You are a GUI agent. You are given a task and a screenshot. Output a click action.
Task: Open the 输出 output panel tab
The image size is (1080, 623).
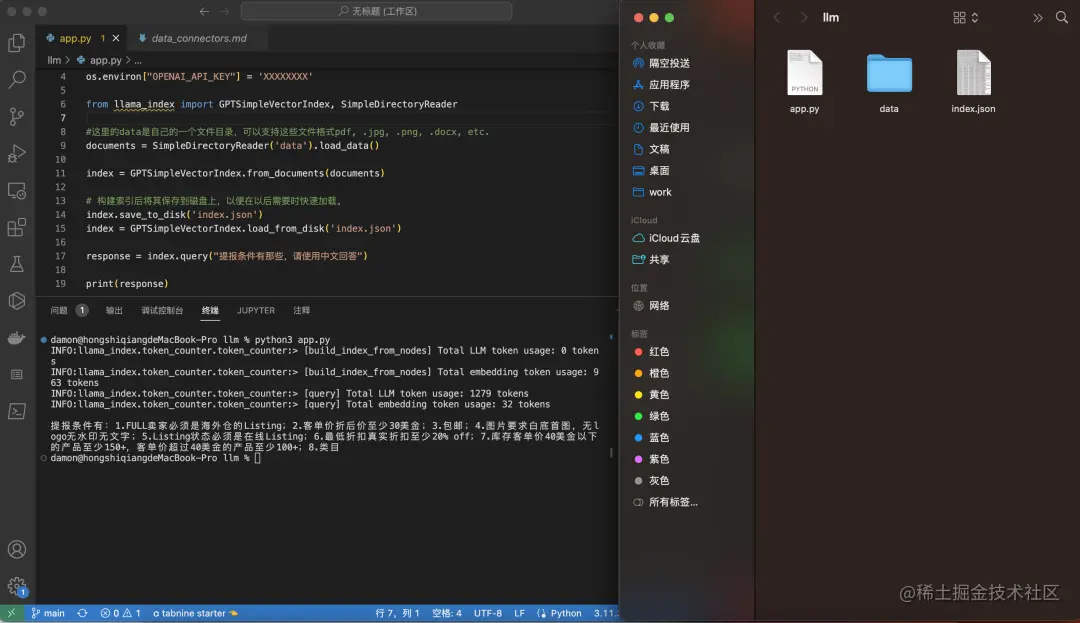click(x=114, y=310)
